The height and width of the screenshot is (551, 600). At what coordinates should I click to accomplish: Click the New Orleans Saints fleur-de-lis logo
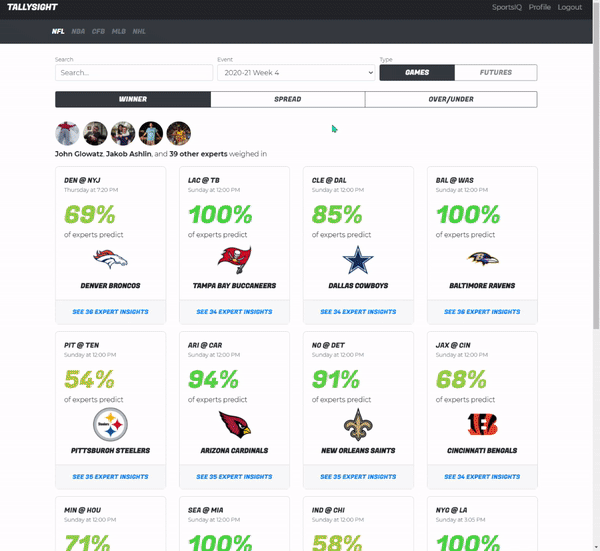click(358, 424)
